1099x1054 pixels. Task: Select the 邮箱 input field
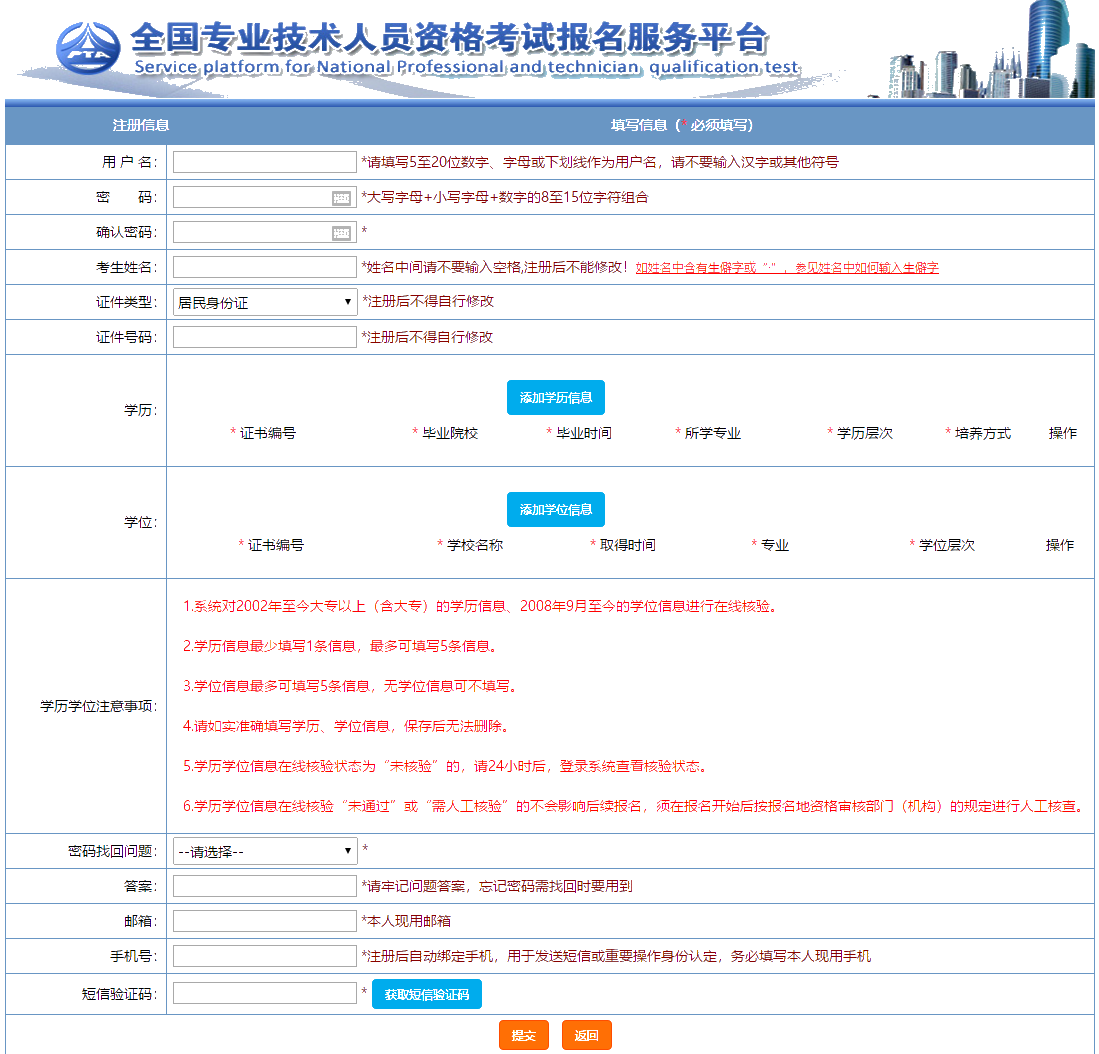click(x=264, y=921)
